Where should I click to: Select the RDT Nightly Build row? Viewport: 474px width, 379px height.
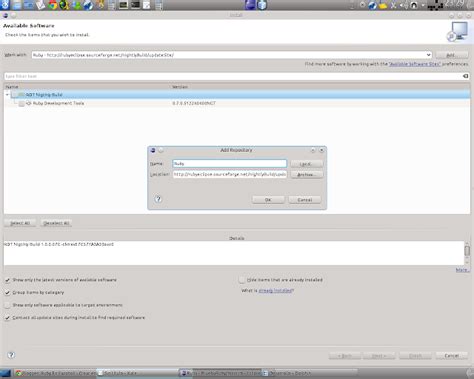pos(237,95)
